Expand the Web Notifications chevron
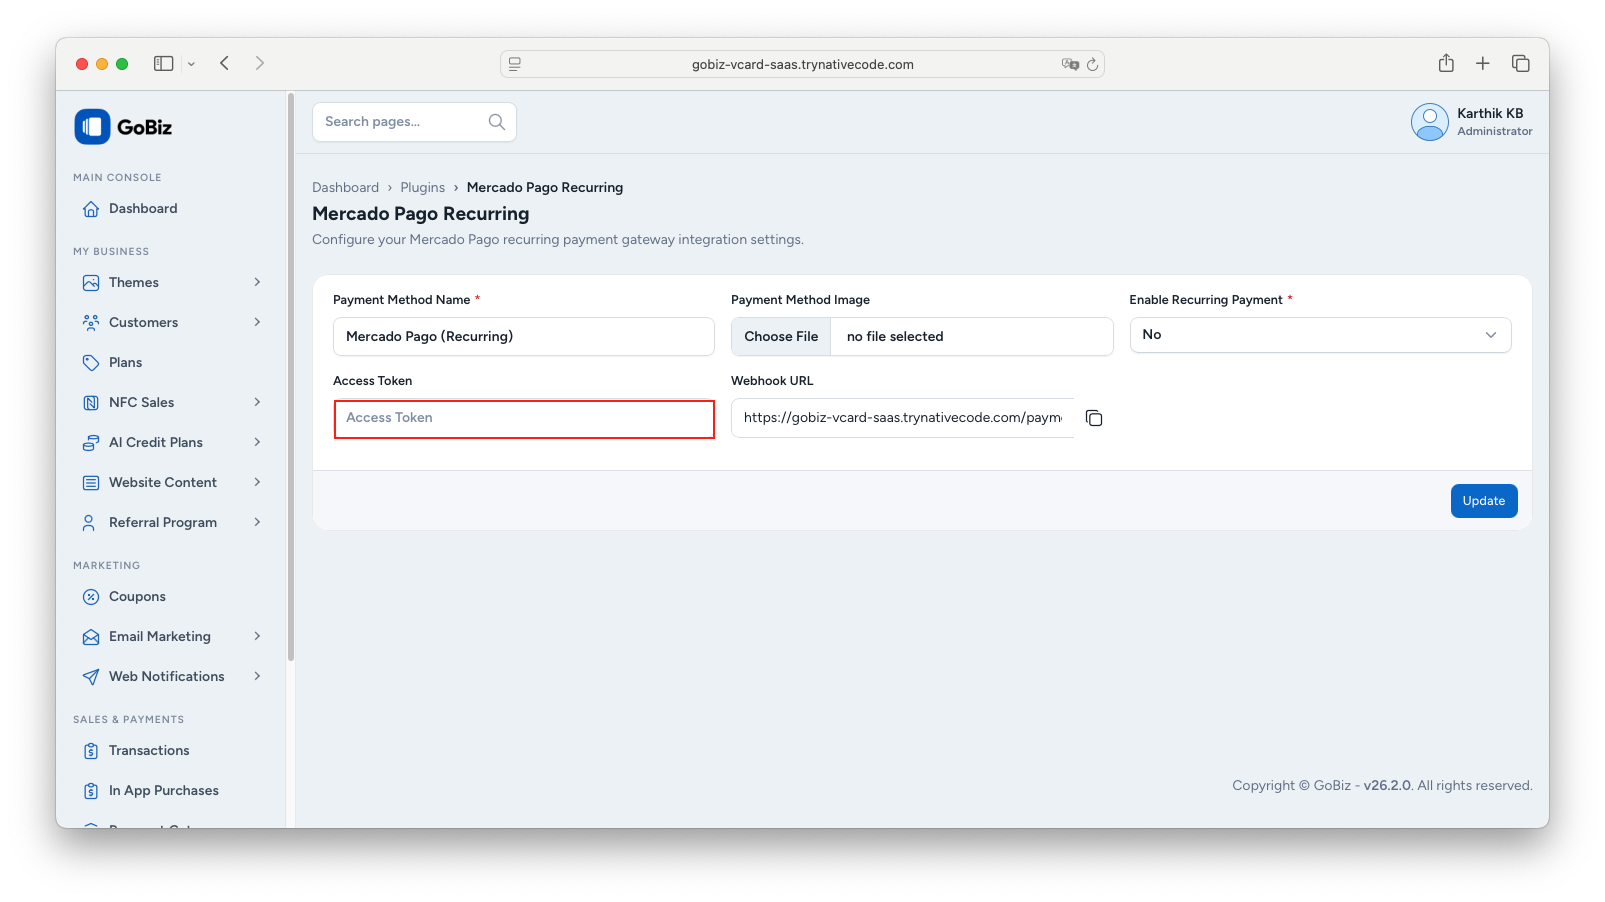 [x=257, y=677]
